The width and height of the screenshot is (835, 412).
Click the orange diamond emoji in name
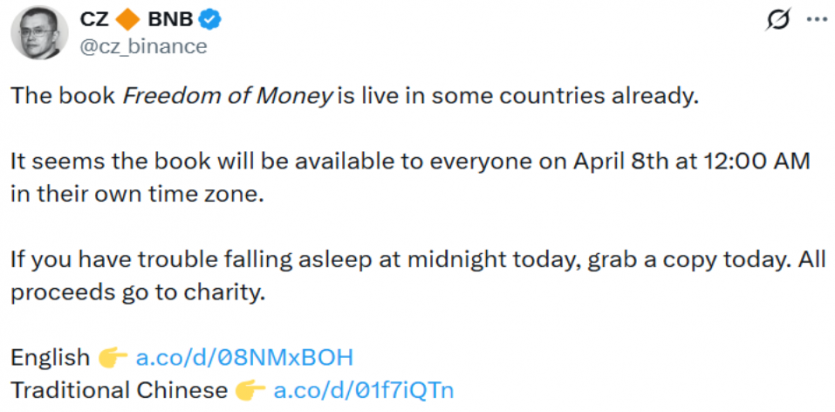tap(129, 20)
